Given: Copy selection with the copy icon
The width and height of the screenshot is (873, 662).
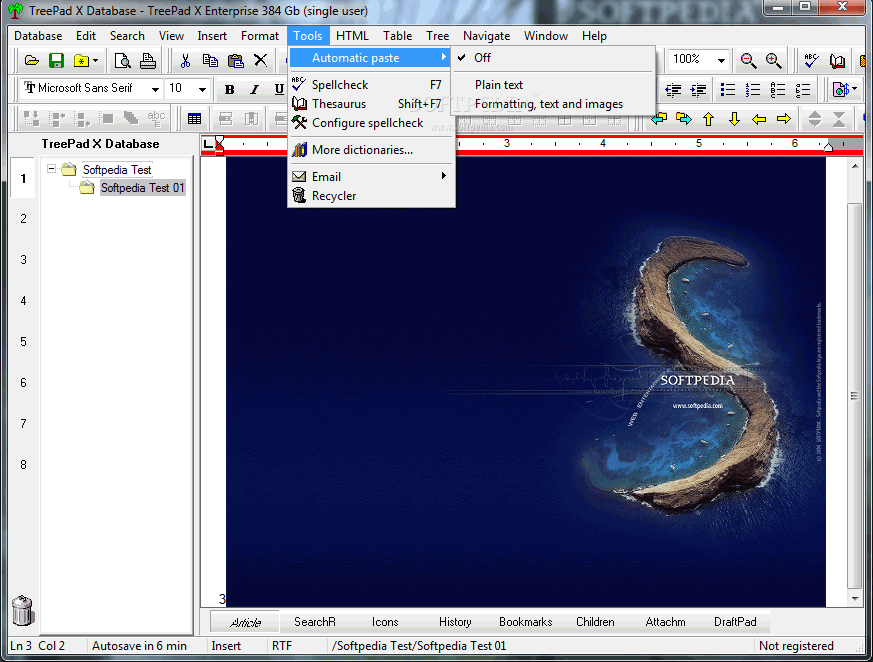Looking at the screenshot, I should [210, 60].
